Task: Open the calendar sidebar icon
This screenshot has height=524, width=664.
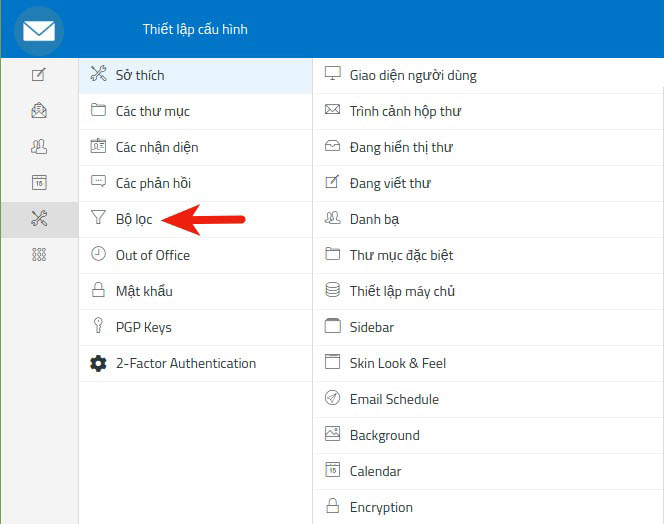Action: click(x=39, y=183)
